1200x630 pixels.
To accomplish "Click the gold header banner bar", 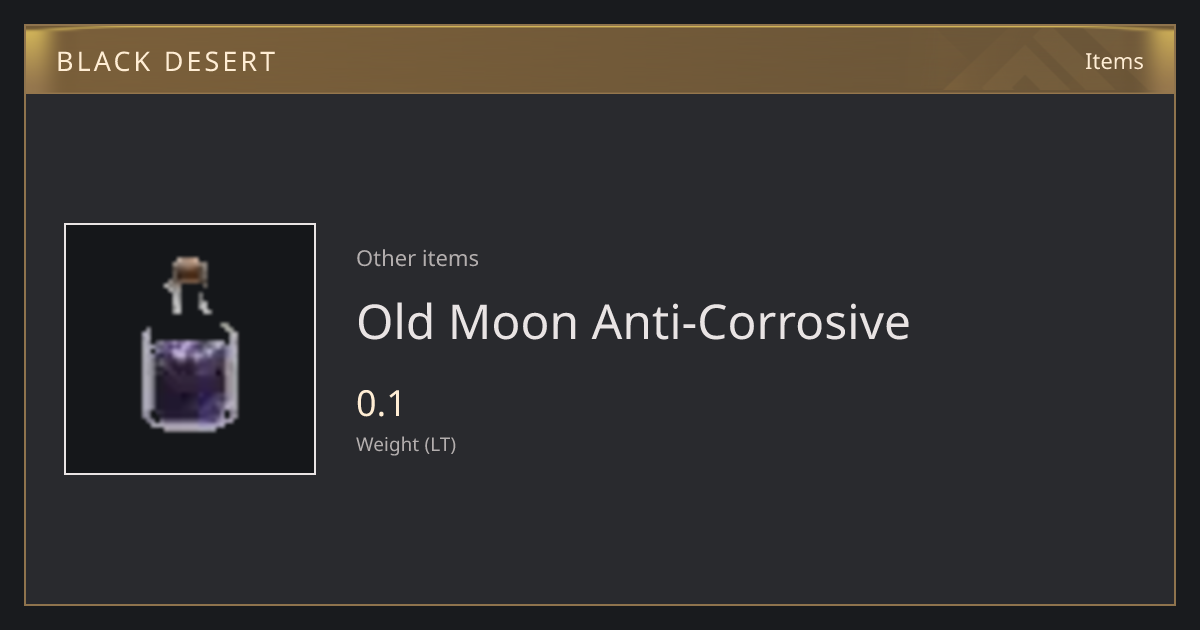I will coord(600,60).
